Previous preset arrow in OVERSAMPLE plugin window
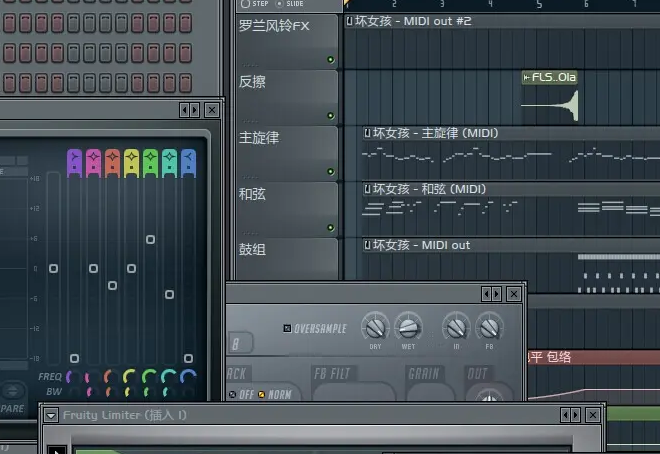This screenshot has height=454, width=660. [486, 294]
